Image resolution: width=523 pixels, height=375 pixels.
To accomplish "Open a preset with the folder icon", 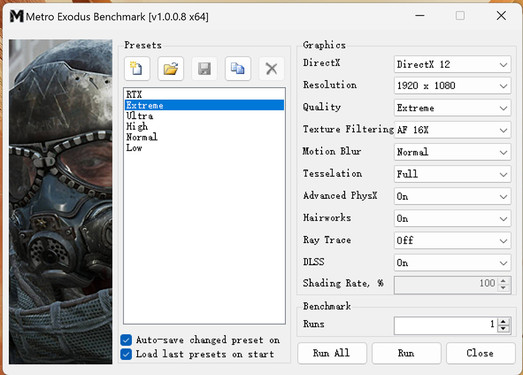I will point(171,69).
